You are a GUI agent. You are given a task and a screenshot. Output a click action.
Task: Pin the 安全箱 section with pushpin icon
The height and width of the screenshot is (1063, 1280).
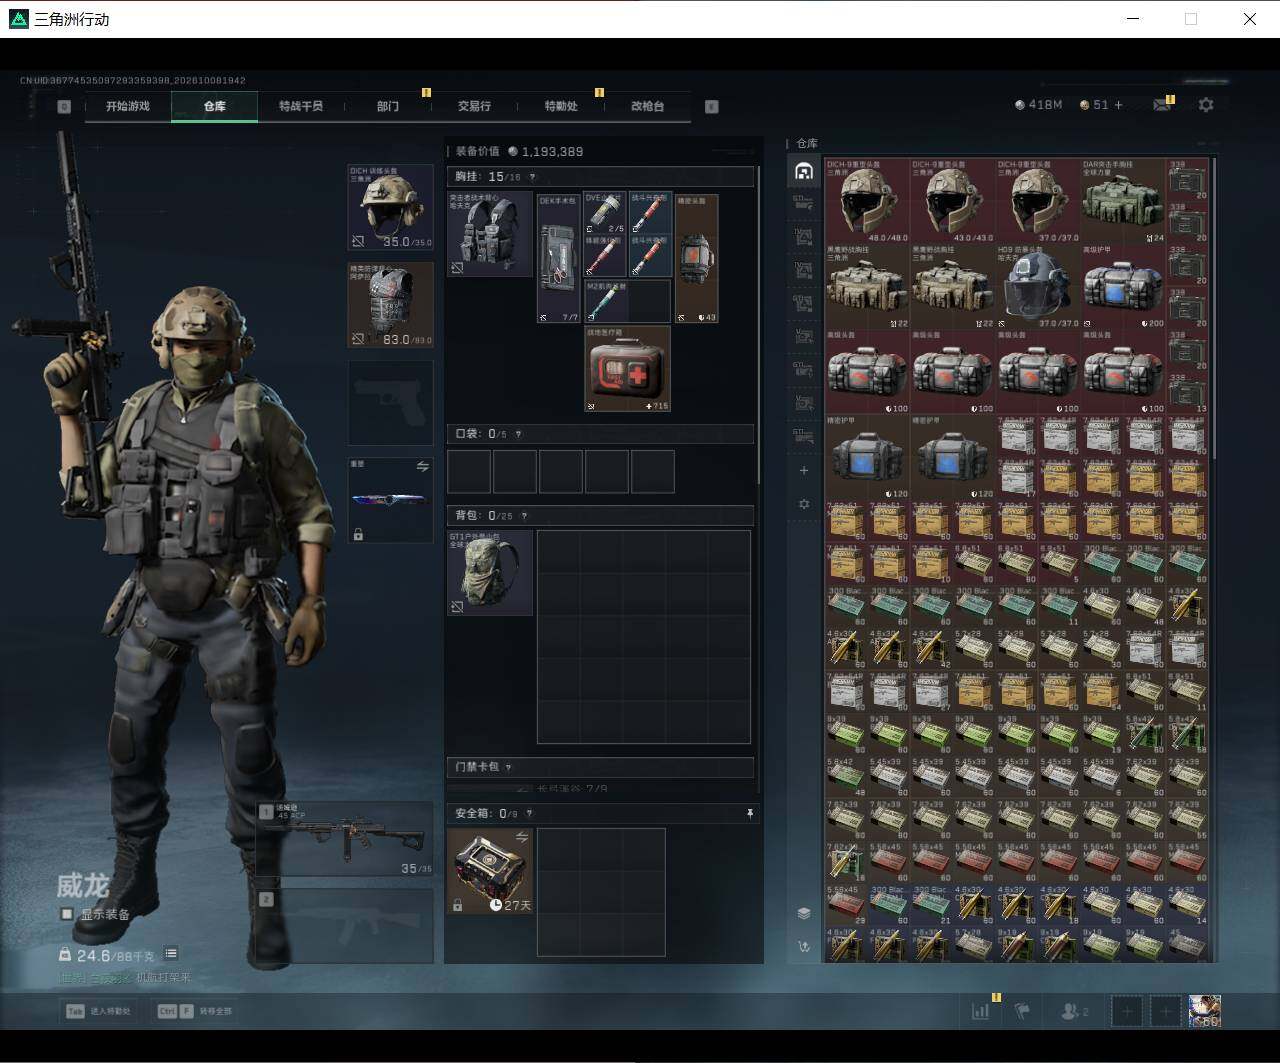point(750,814)
